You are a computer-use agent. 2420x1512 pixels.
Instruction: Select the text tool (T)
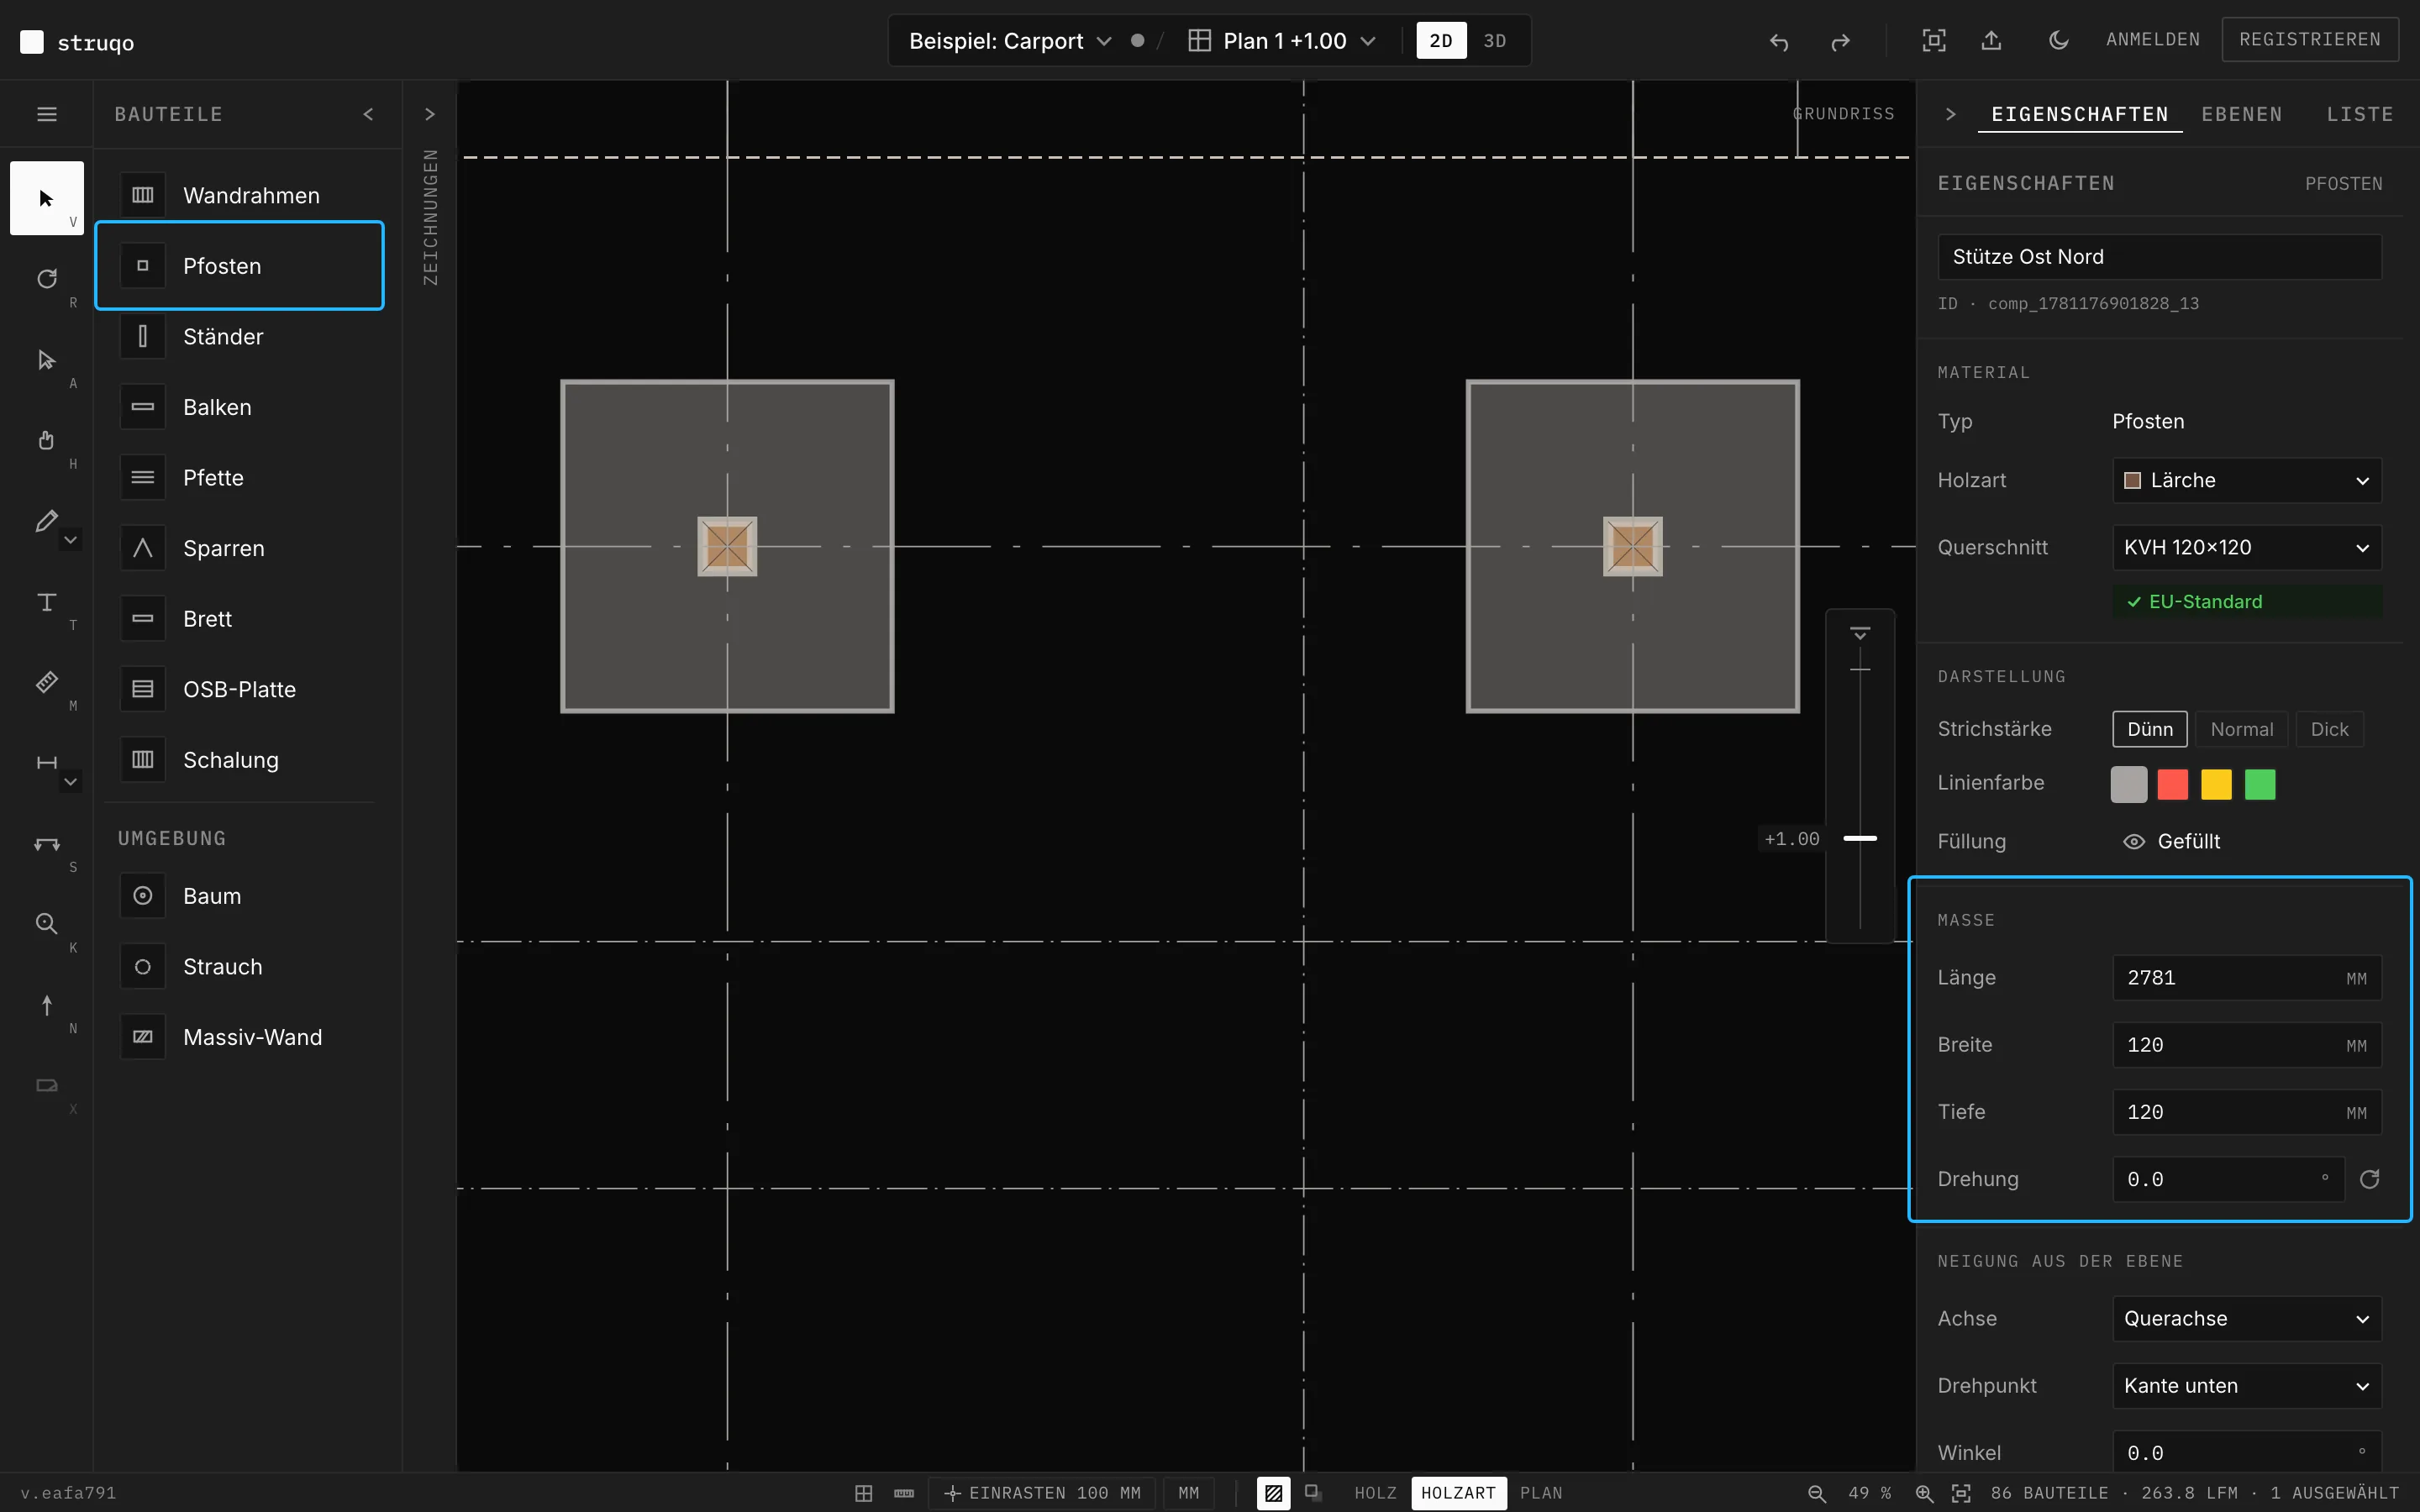(46, 601)
